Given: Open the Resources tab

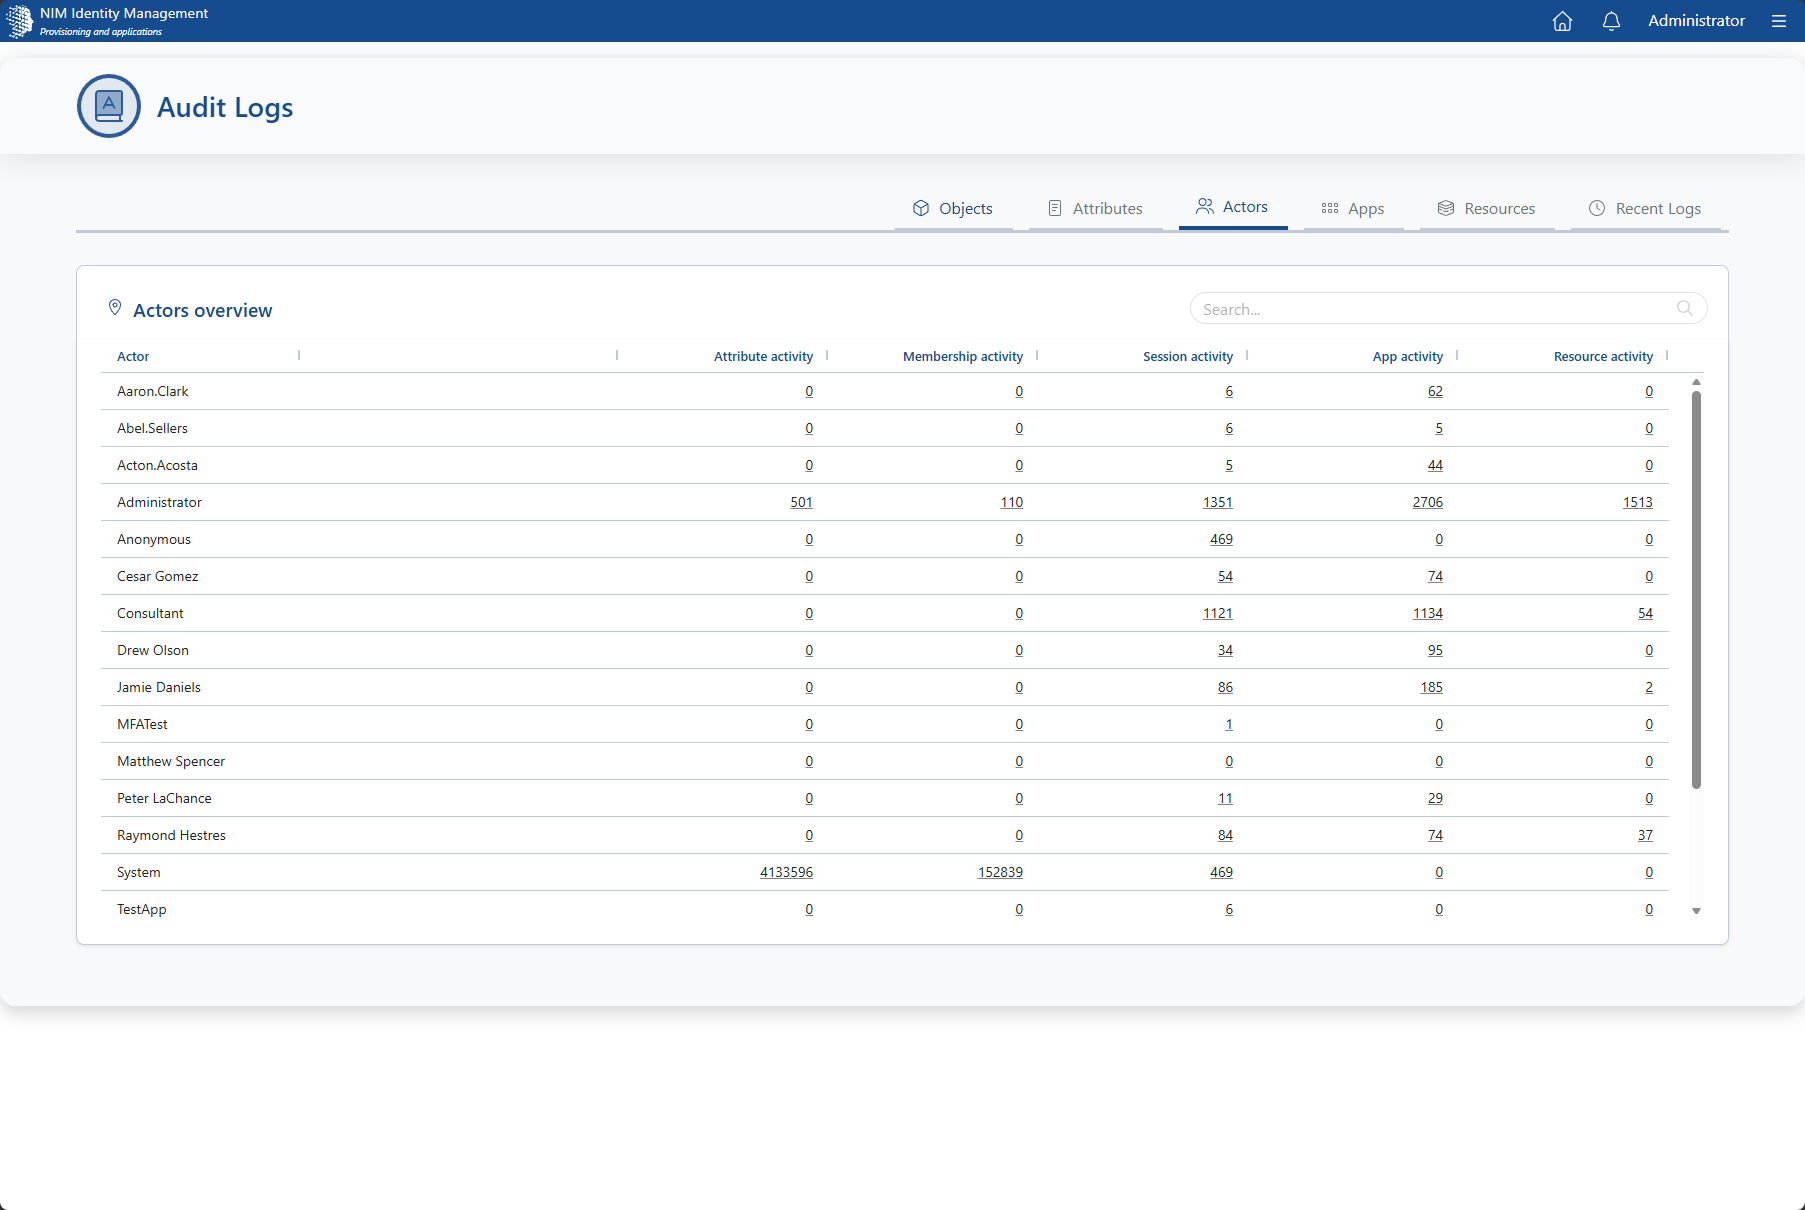Looking at the screenshot, I should click(1487, 208).
